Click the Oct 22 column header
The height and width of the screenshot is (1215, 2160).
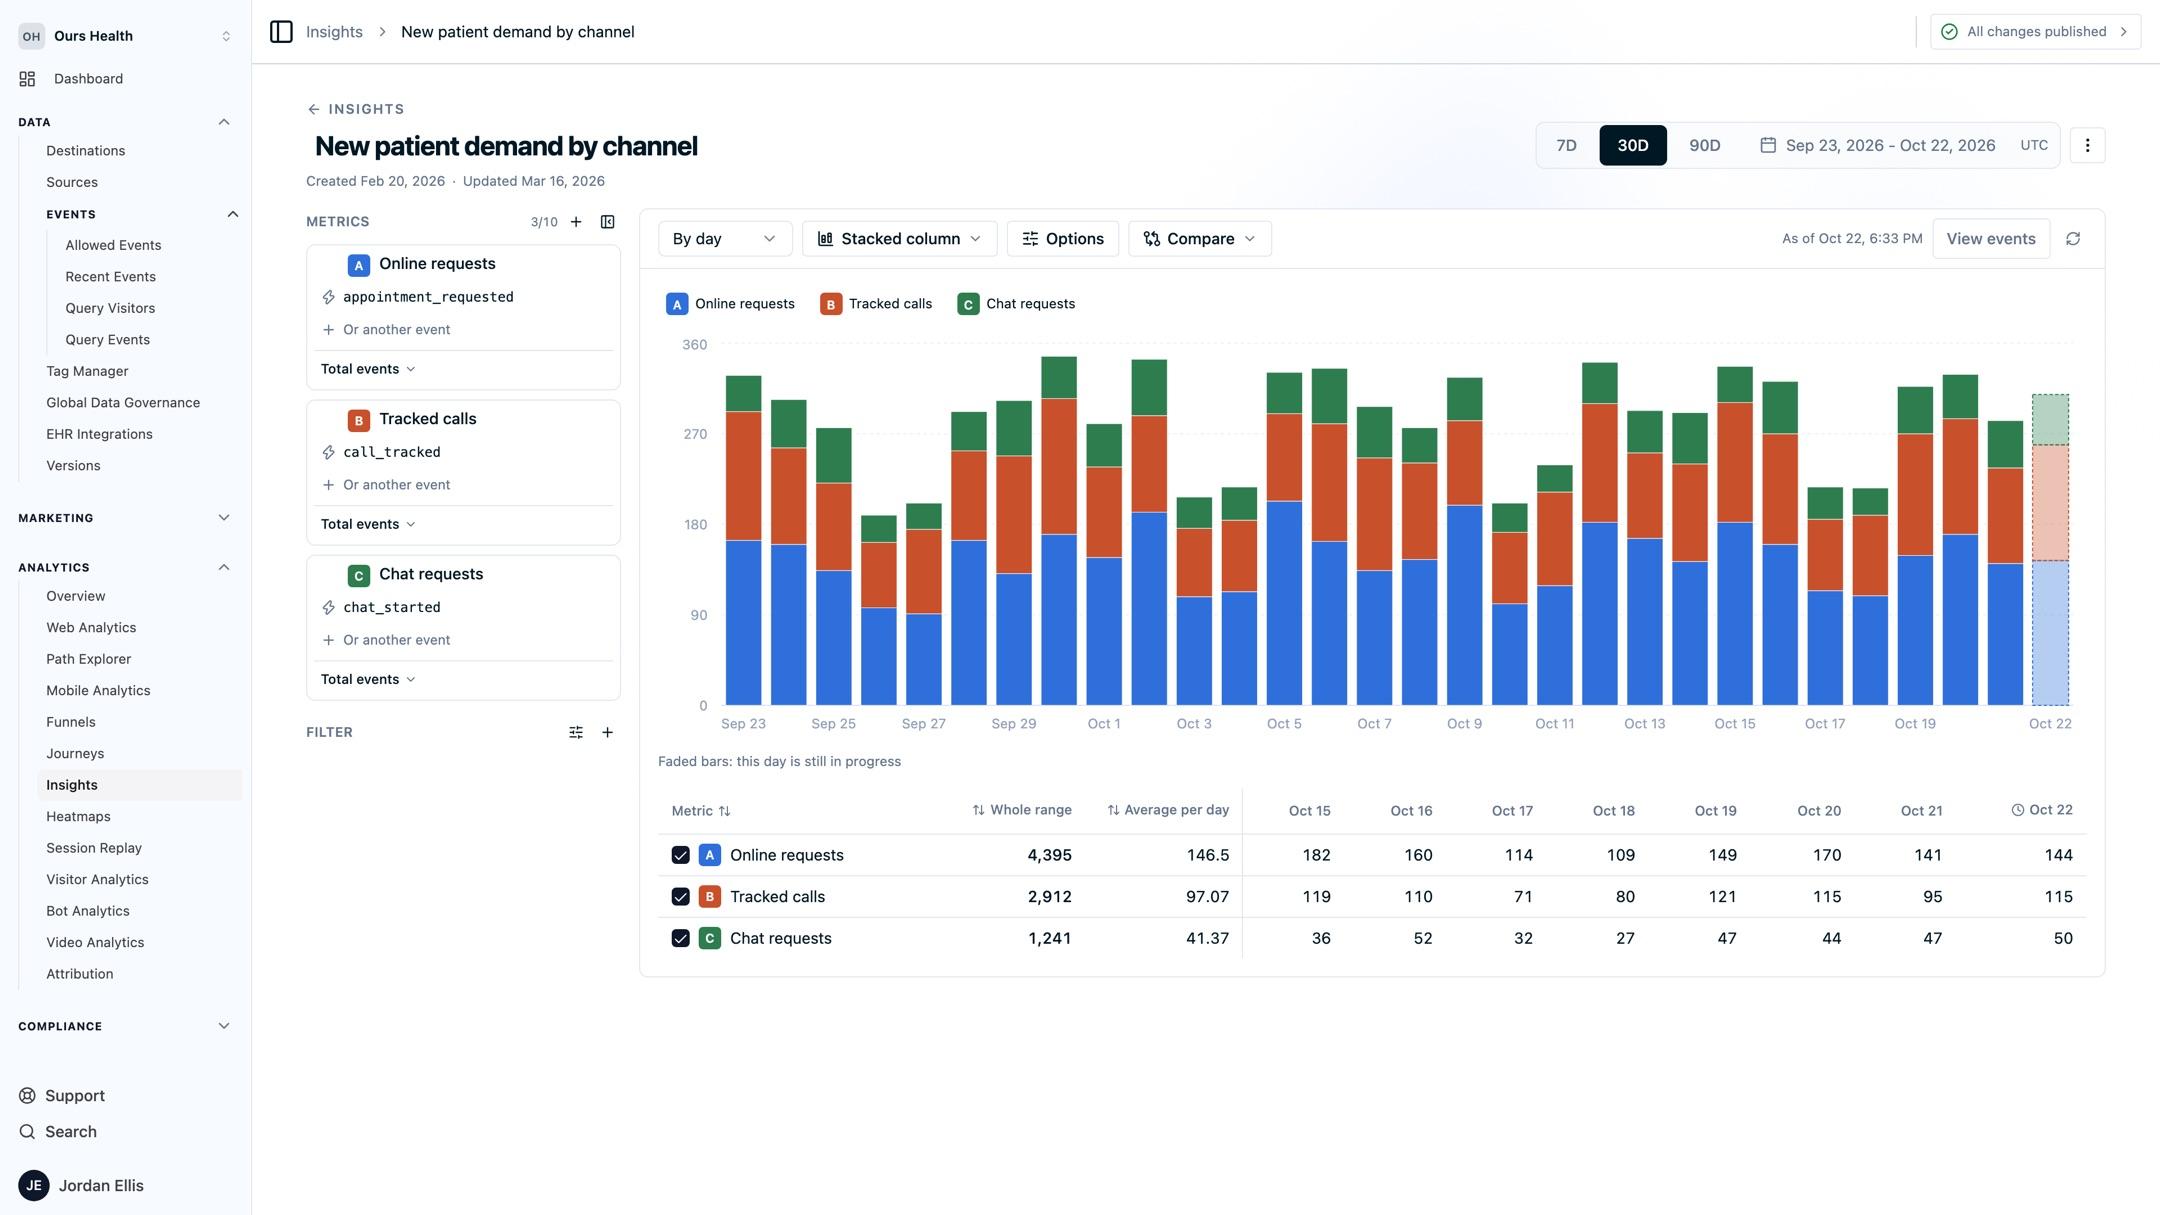pyautogui.click(x=2041, y=810)
